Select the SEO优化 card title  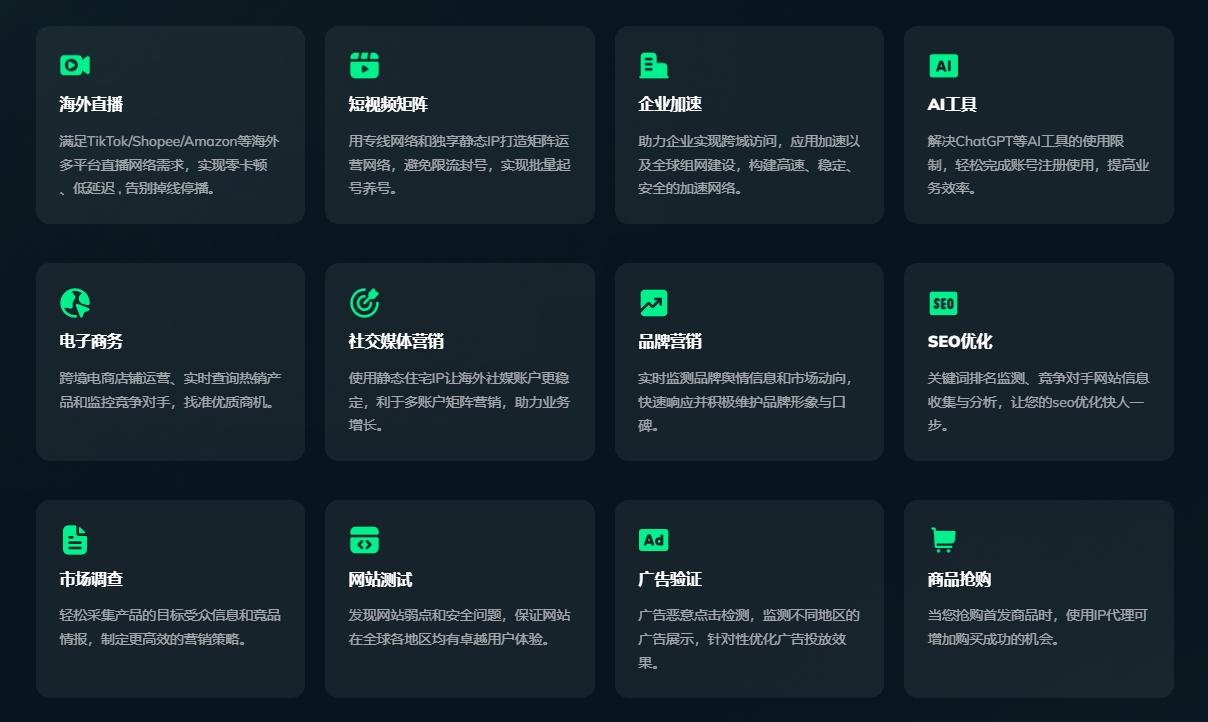(x=959, y=341)
